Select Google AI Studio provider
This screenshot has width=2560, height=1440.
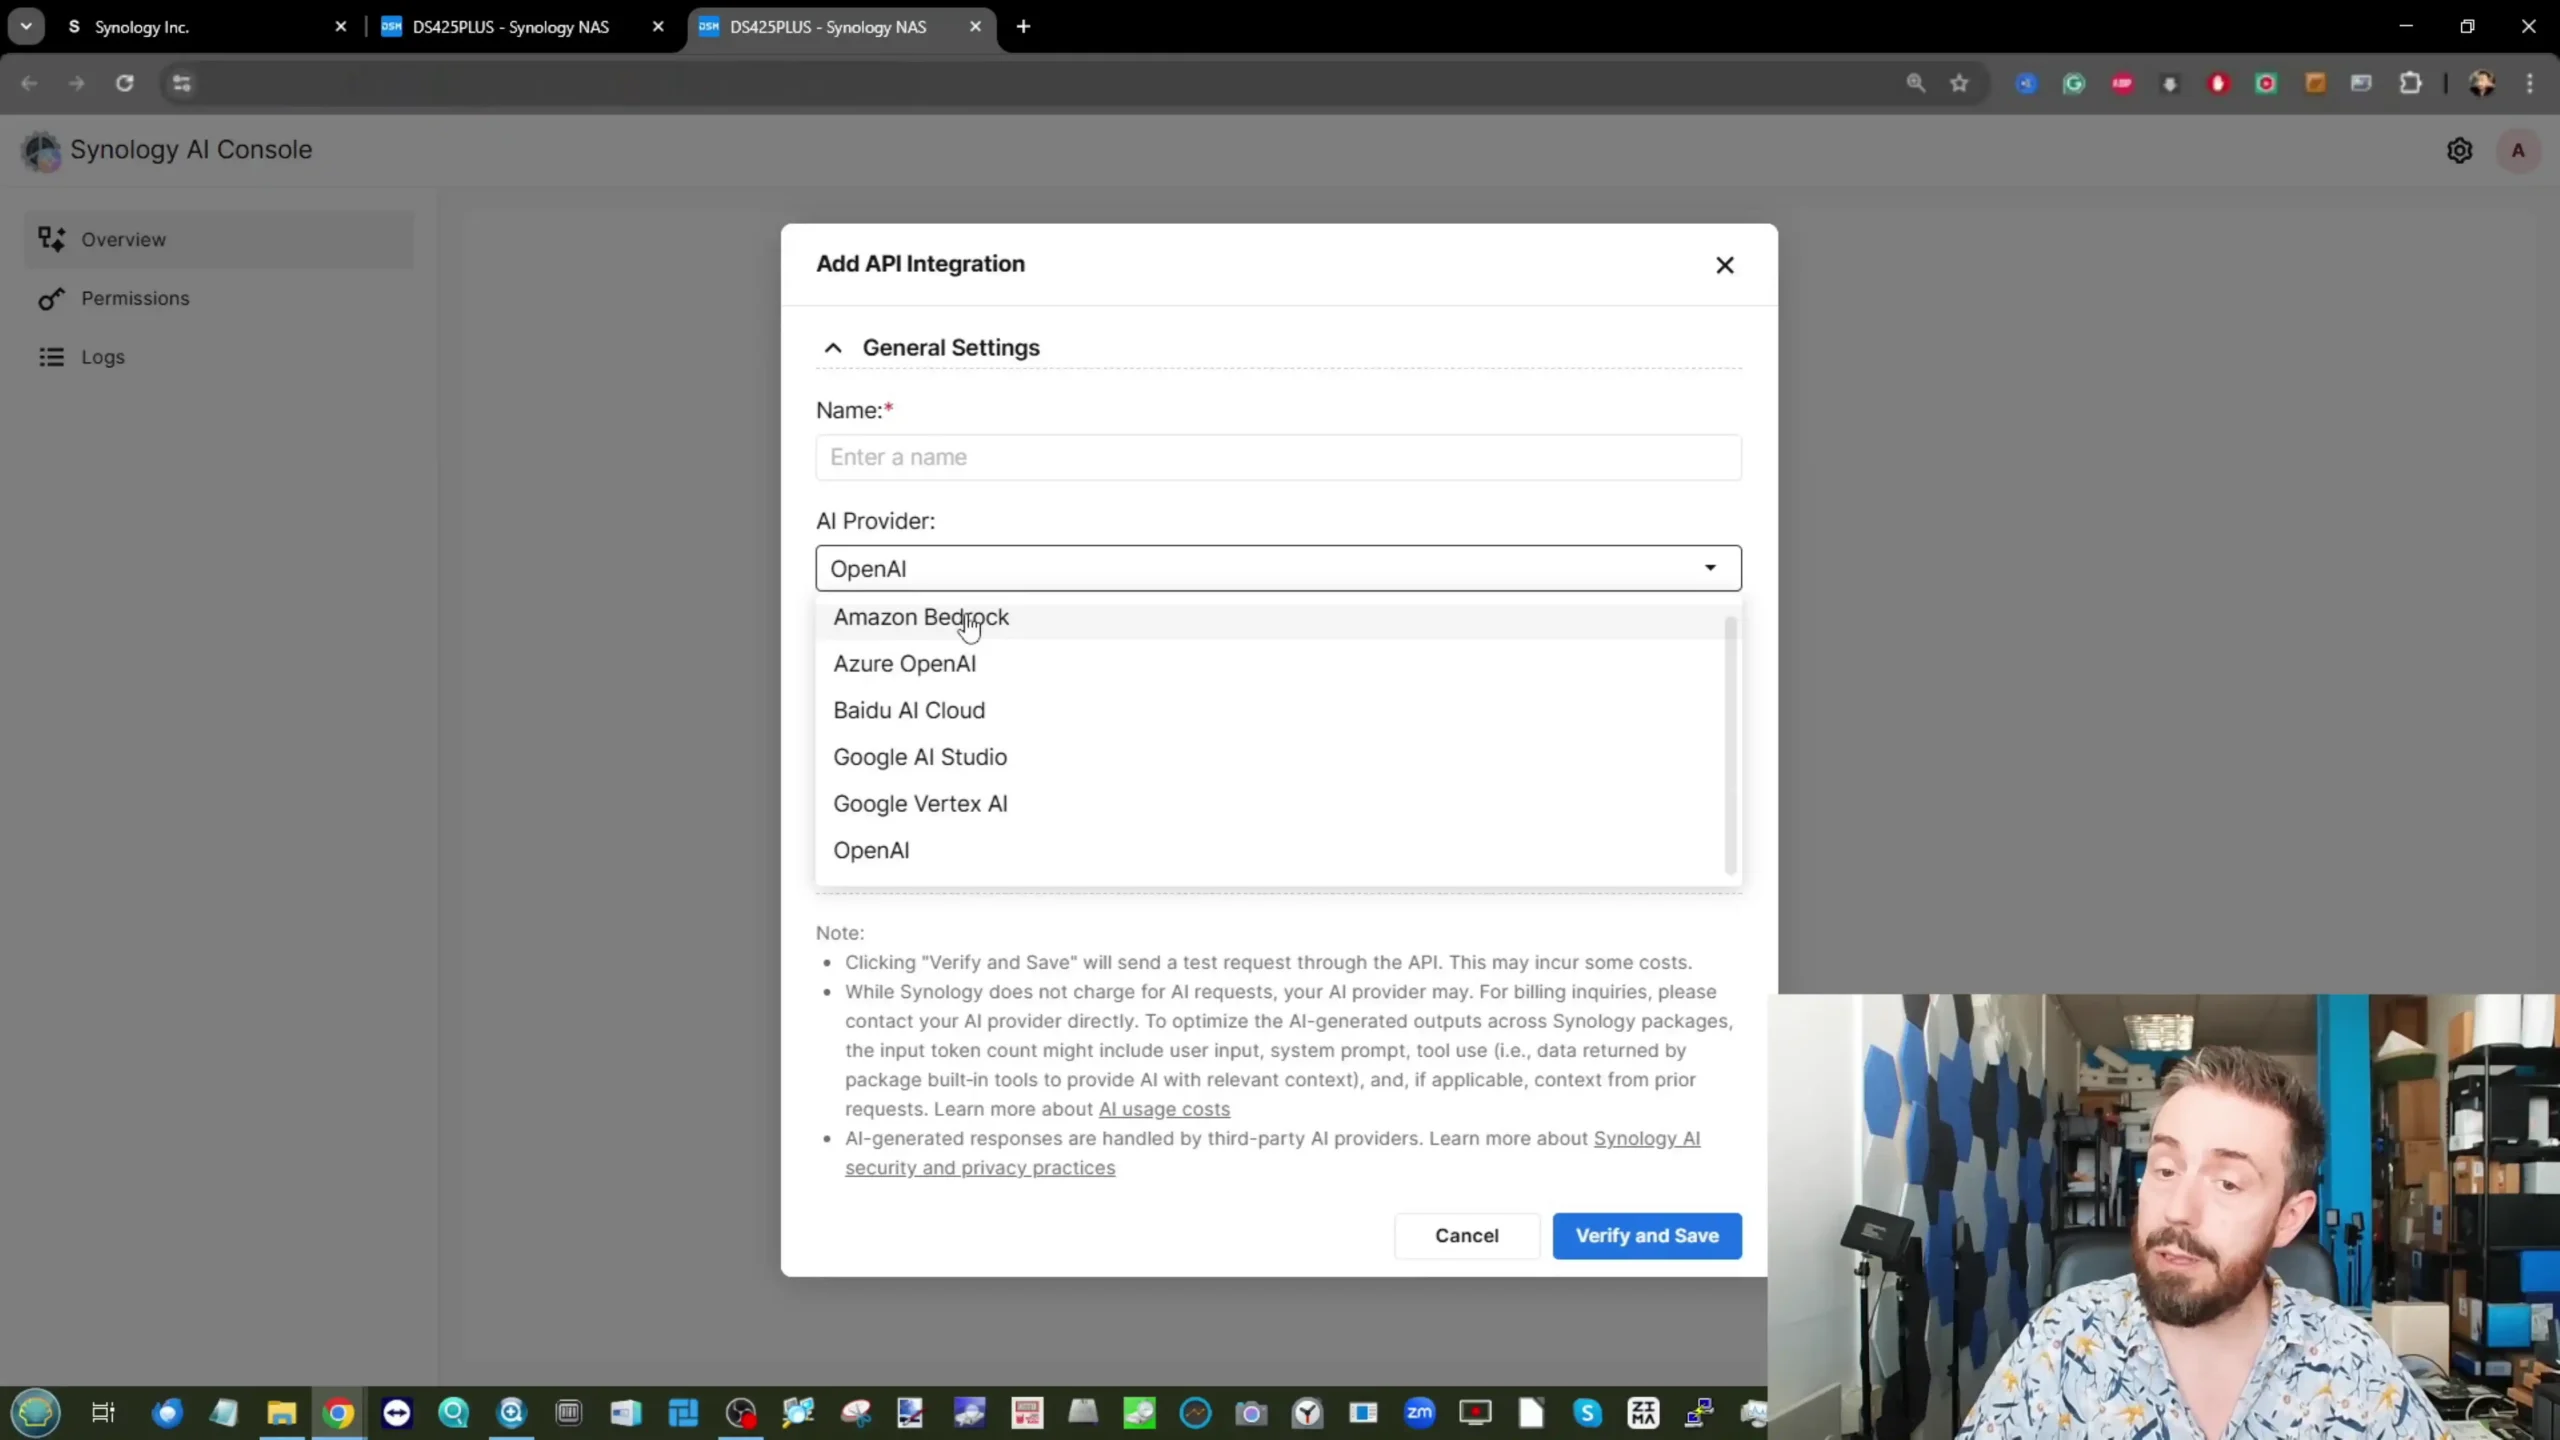pos(1270,757)
